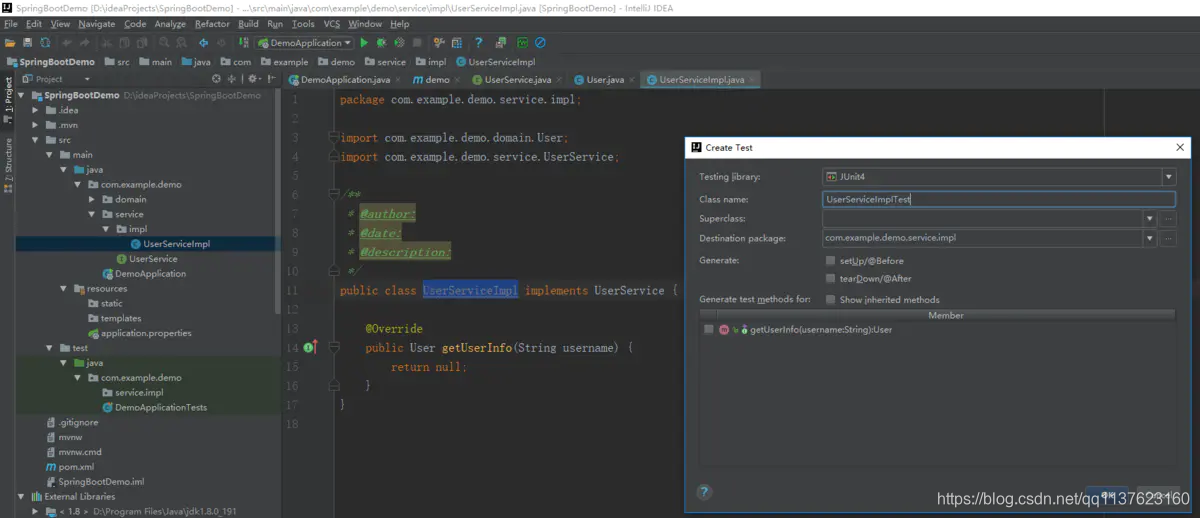Click the blue Back navigation arrow
Image resolution: width=1200 pixels, height=518 pixels.
(x=203, y=43)
